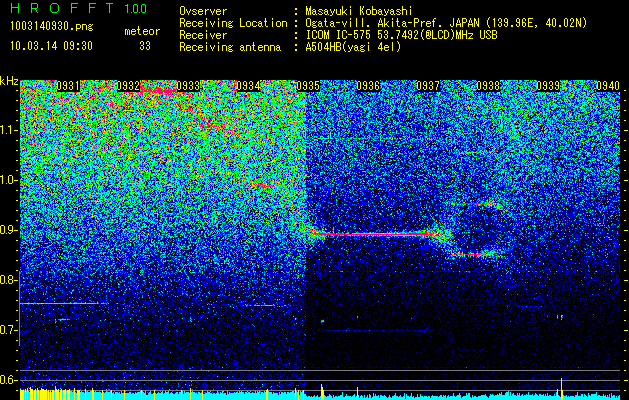This screenshot has width=629, height=400.
Task: Click the ICOM IC-575 receiver text
Action: (x=401, y=35)
